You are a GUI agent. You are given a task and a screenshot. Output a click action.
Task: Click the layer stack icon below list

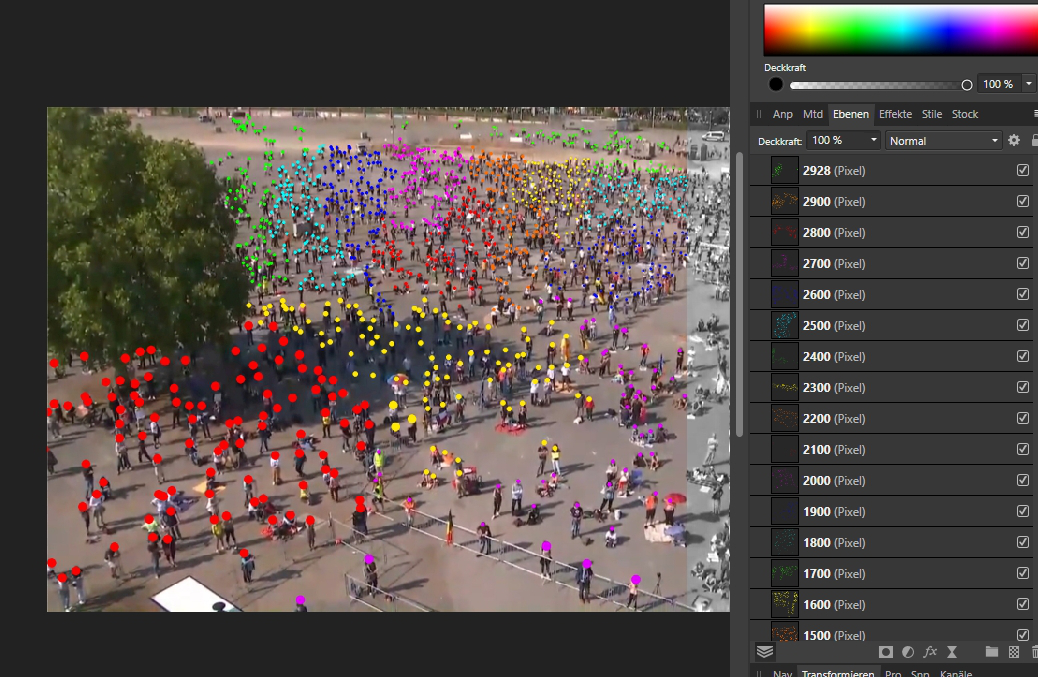click(x=765, y=652)
